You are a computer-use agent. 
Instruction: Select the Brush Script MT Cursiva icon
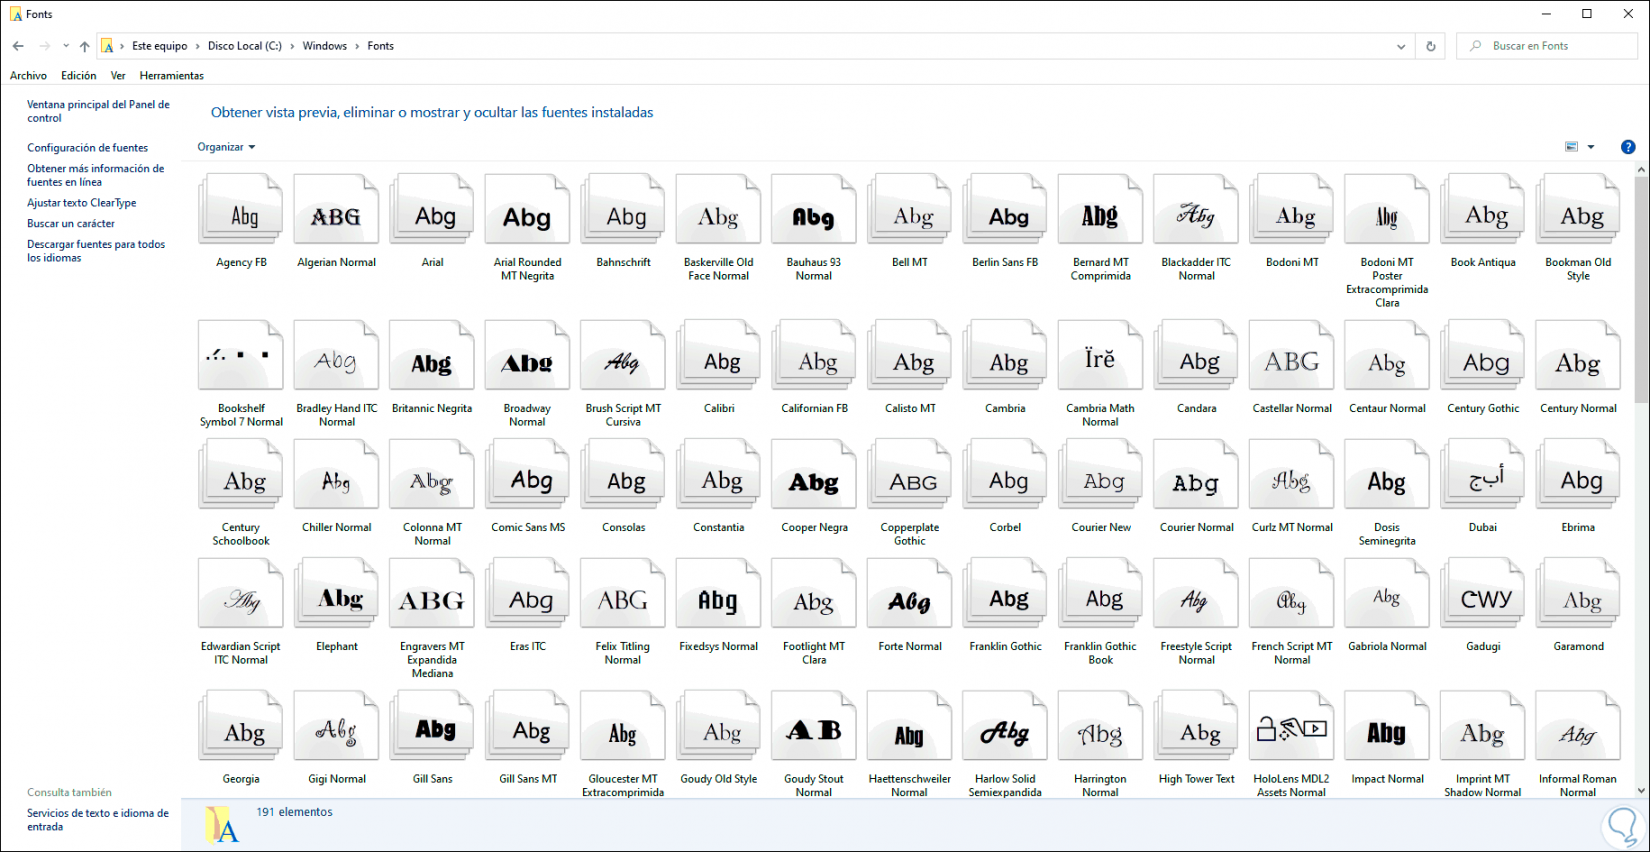[x=623, y=355]
